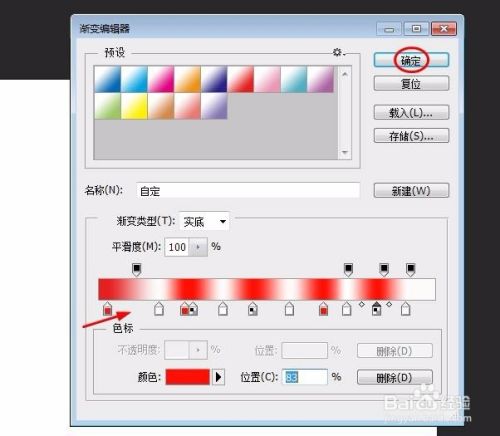Open the 渐变类型 dropdown showing 实底
The image size is (500, 436).
pos(204,221)
